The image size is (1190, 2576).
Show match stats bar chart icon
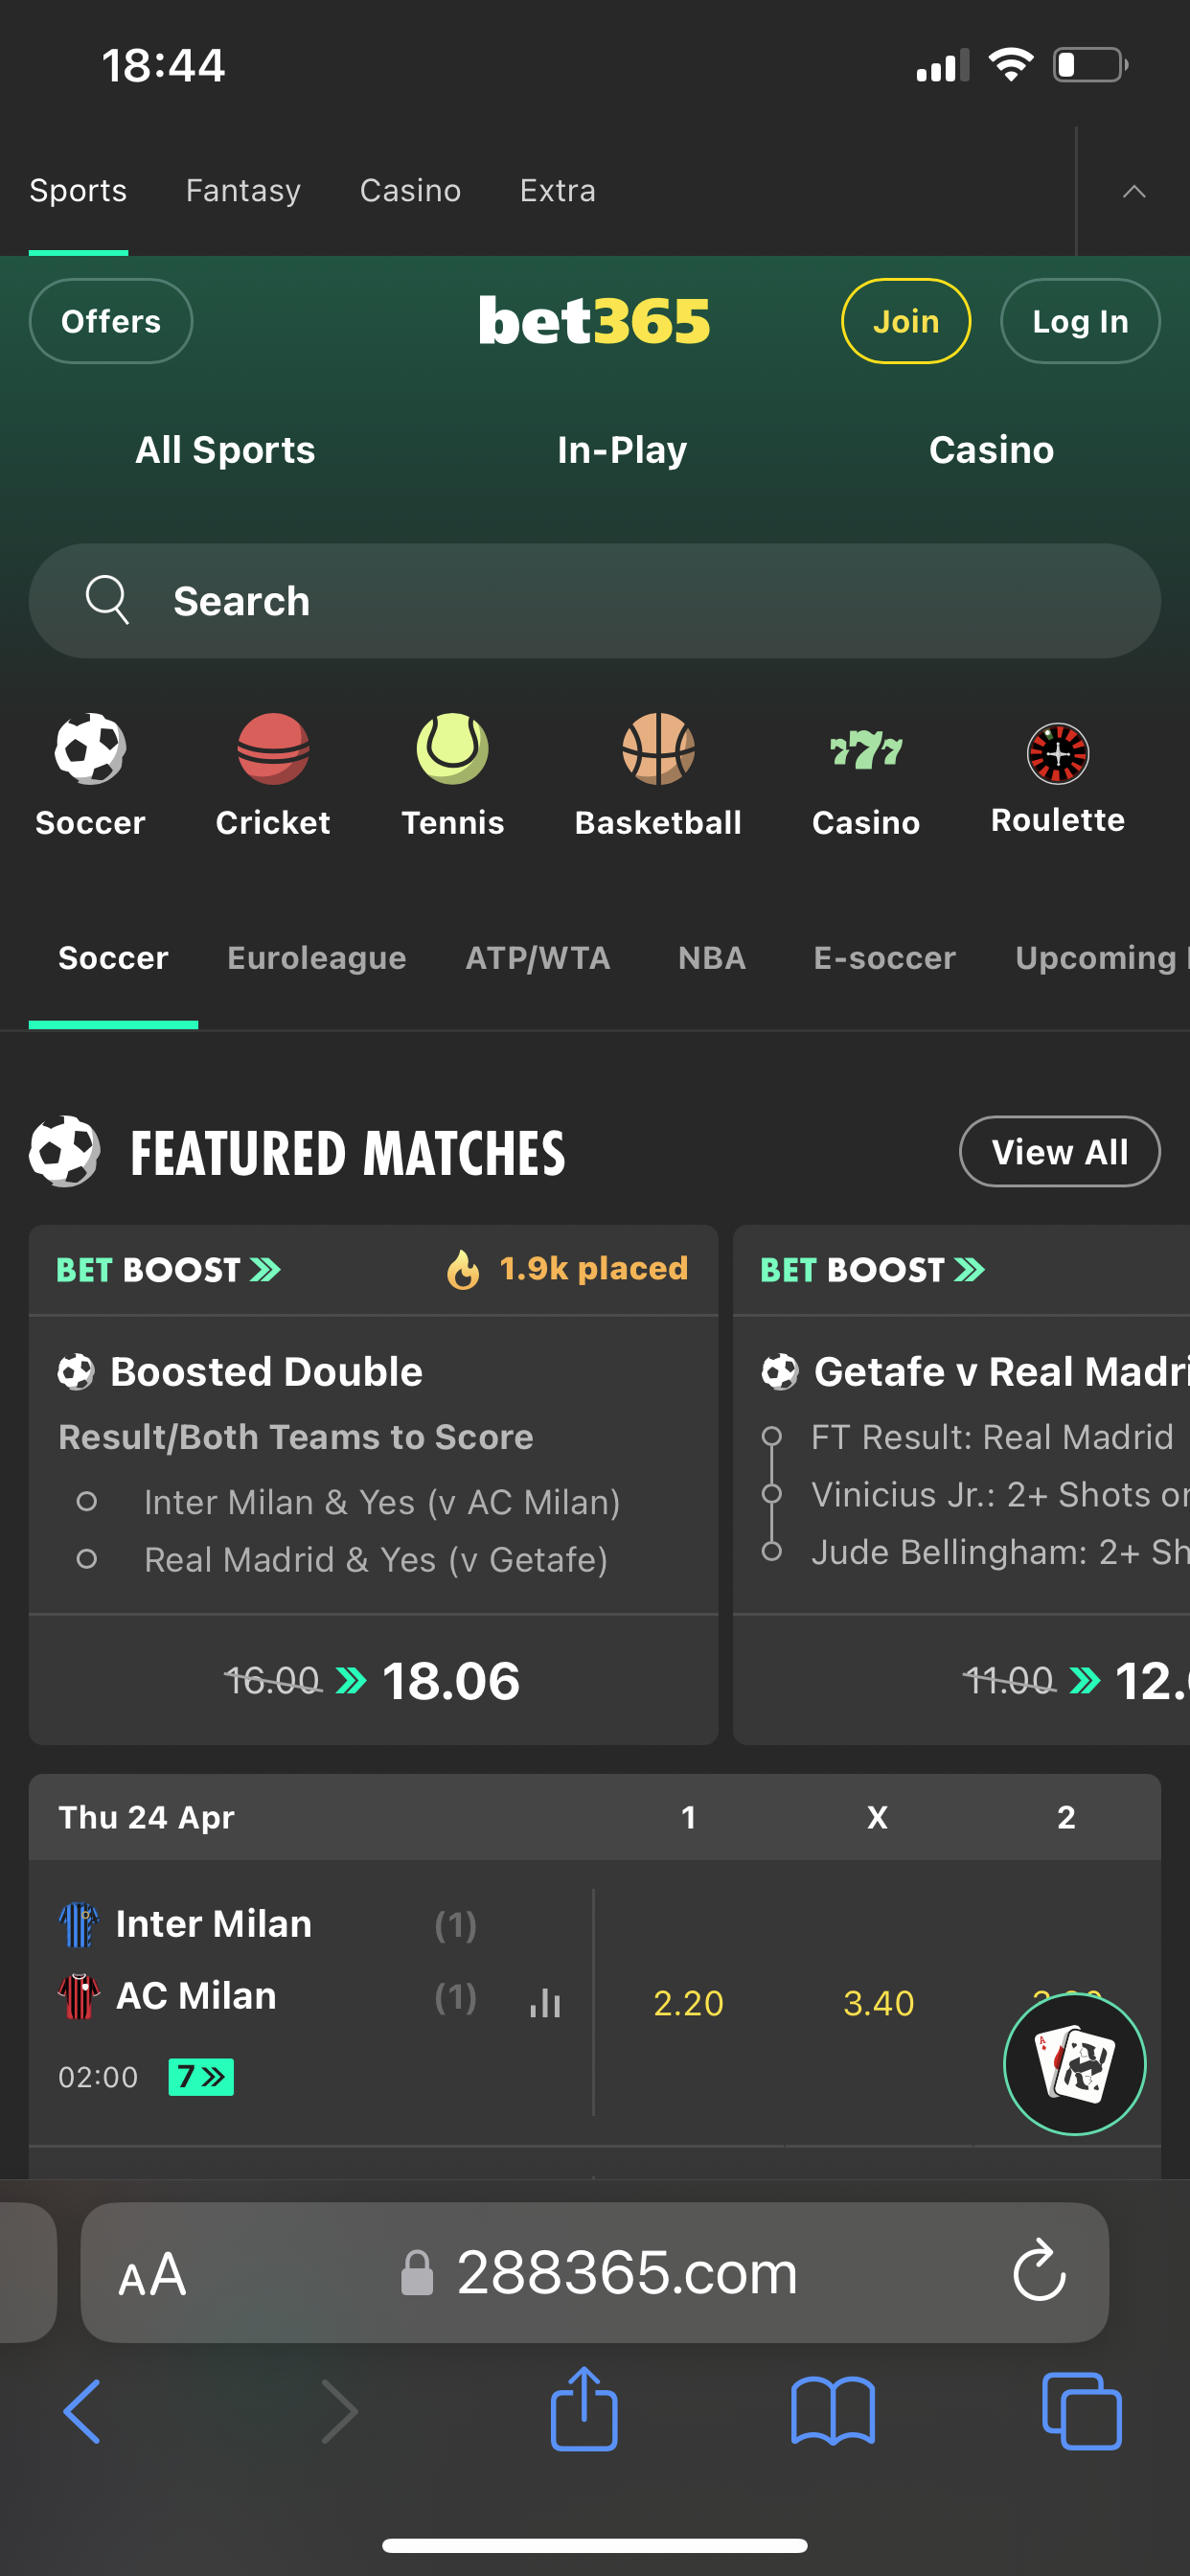click(x=545, y=2002)
